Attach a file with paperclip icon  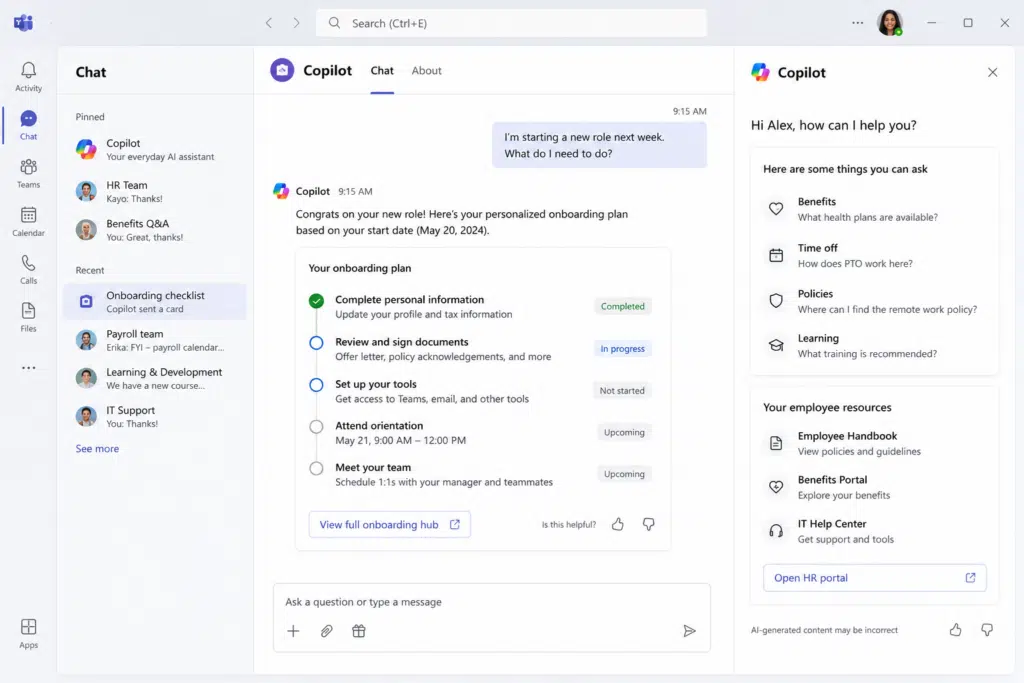pos(327,631)
